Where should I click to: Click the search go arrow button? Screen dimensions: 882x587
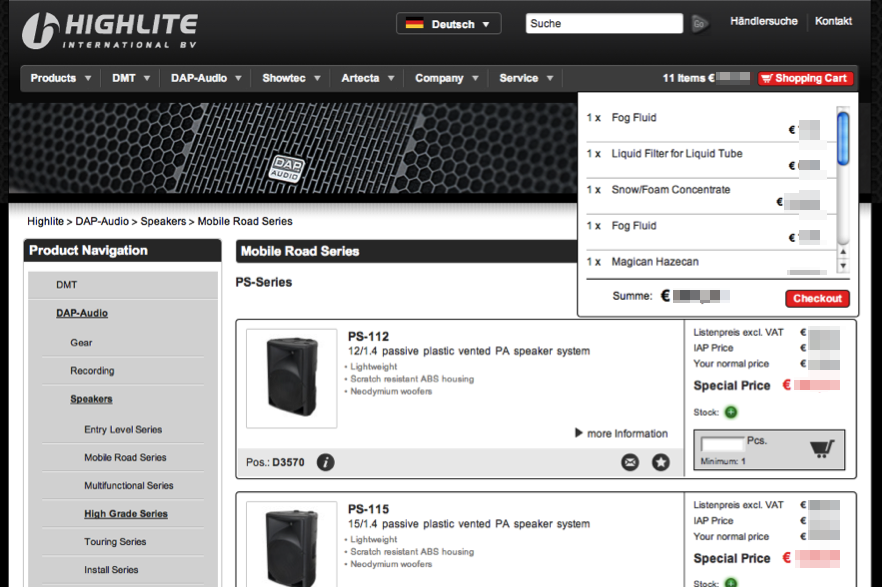699,24
